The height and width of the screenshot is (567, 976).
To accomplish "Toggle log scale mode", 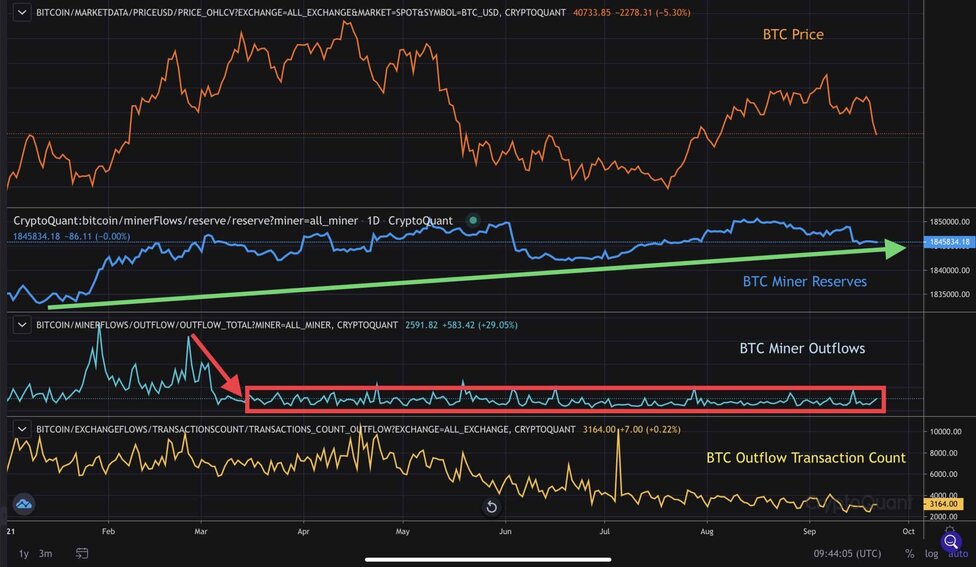I will (x=931, y=553).
